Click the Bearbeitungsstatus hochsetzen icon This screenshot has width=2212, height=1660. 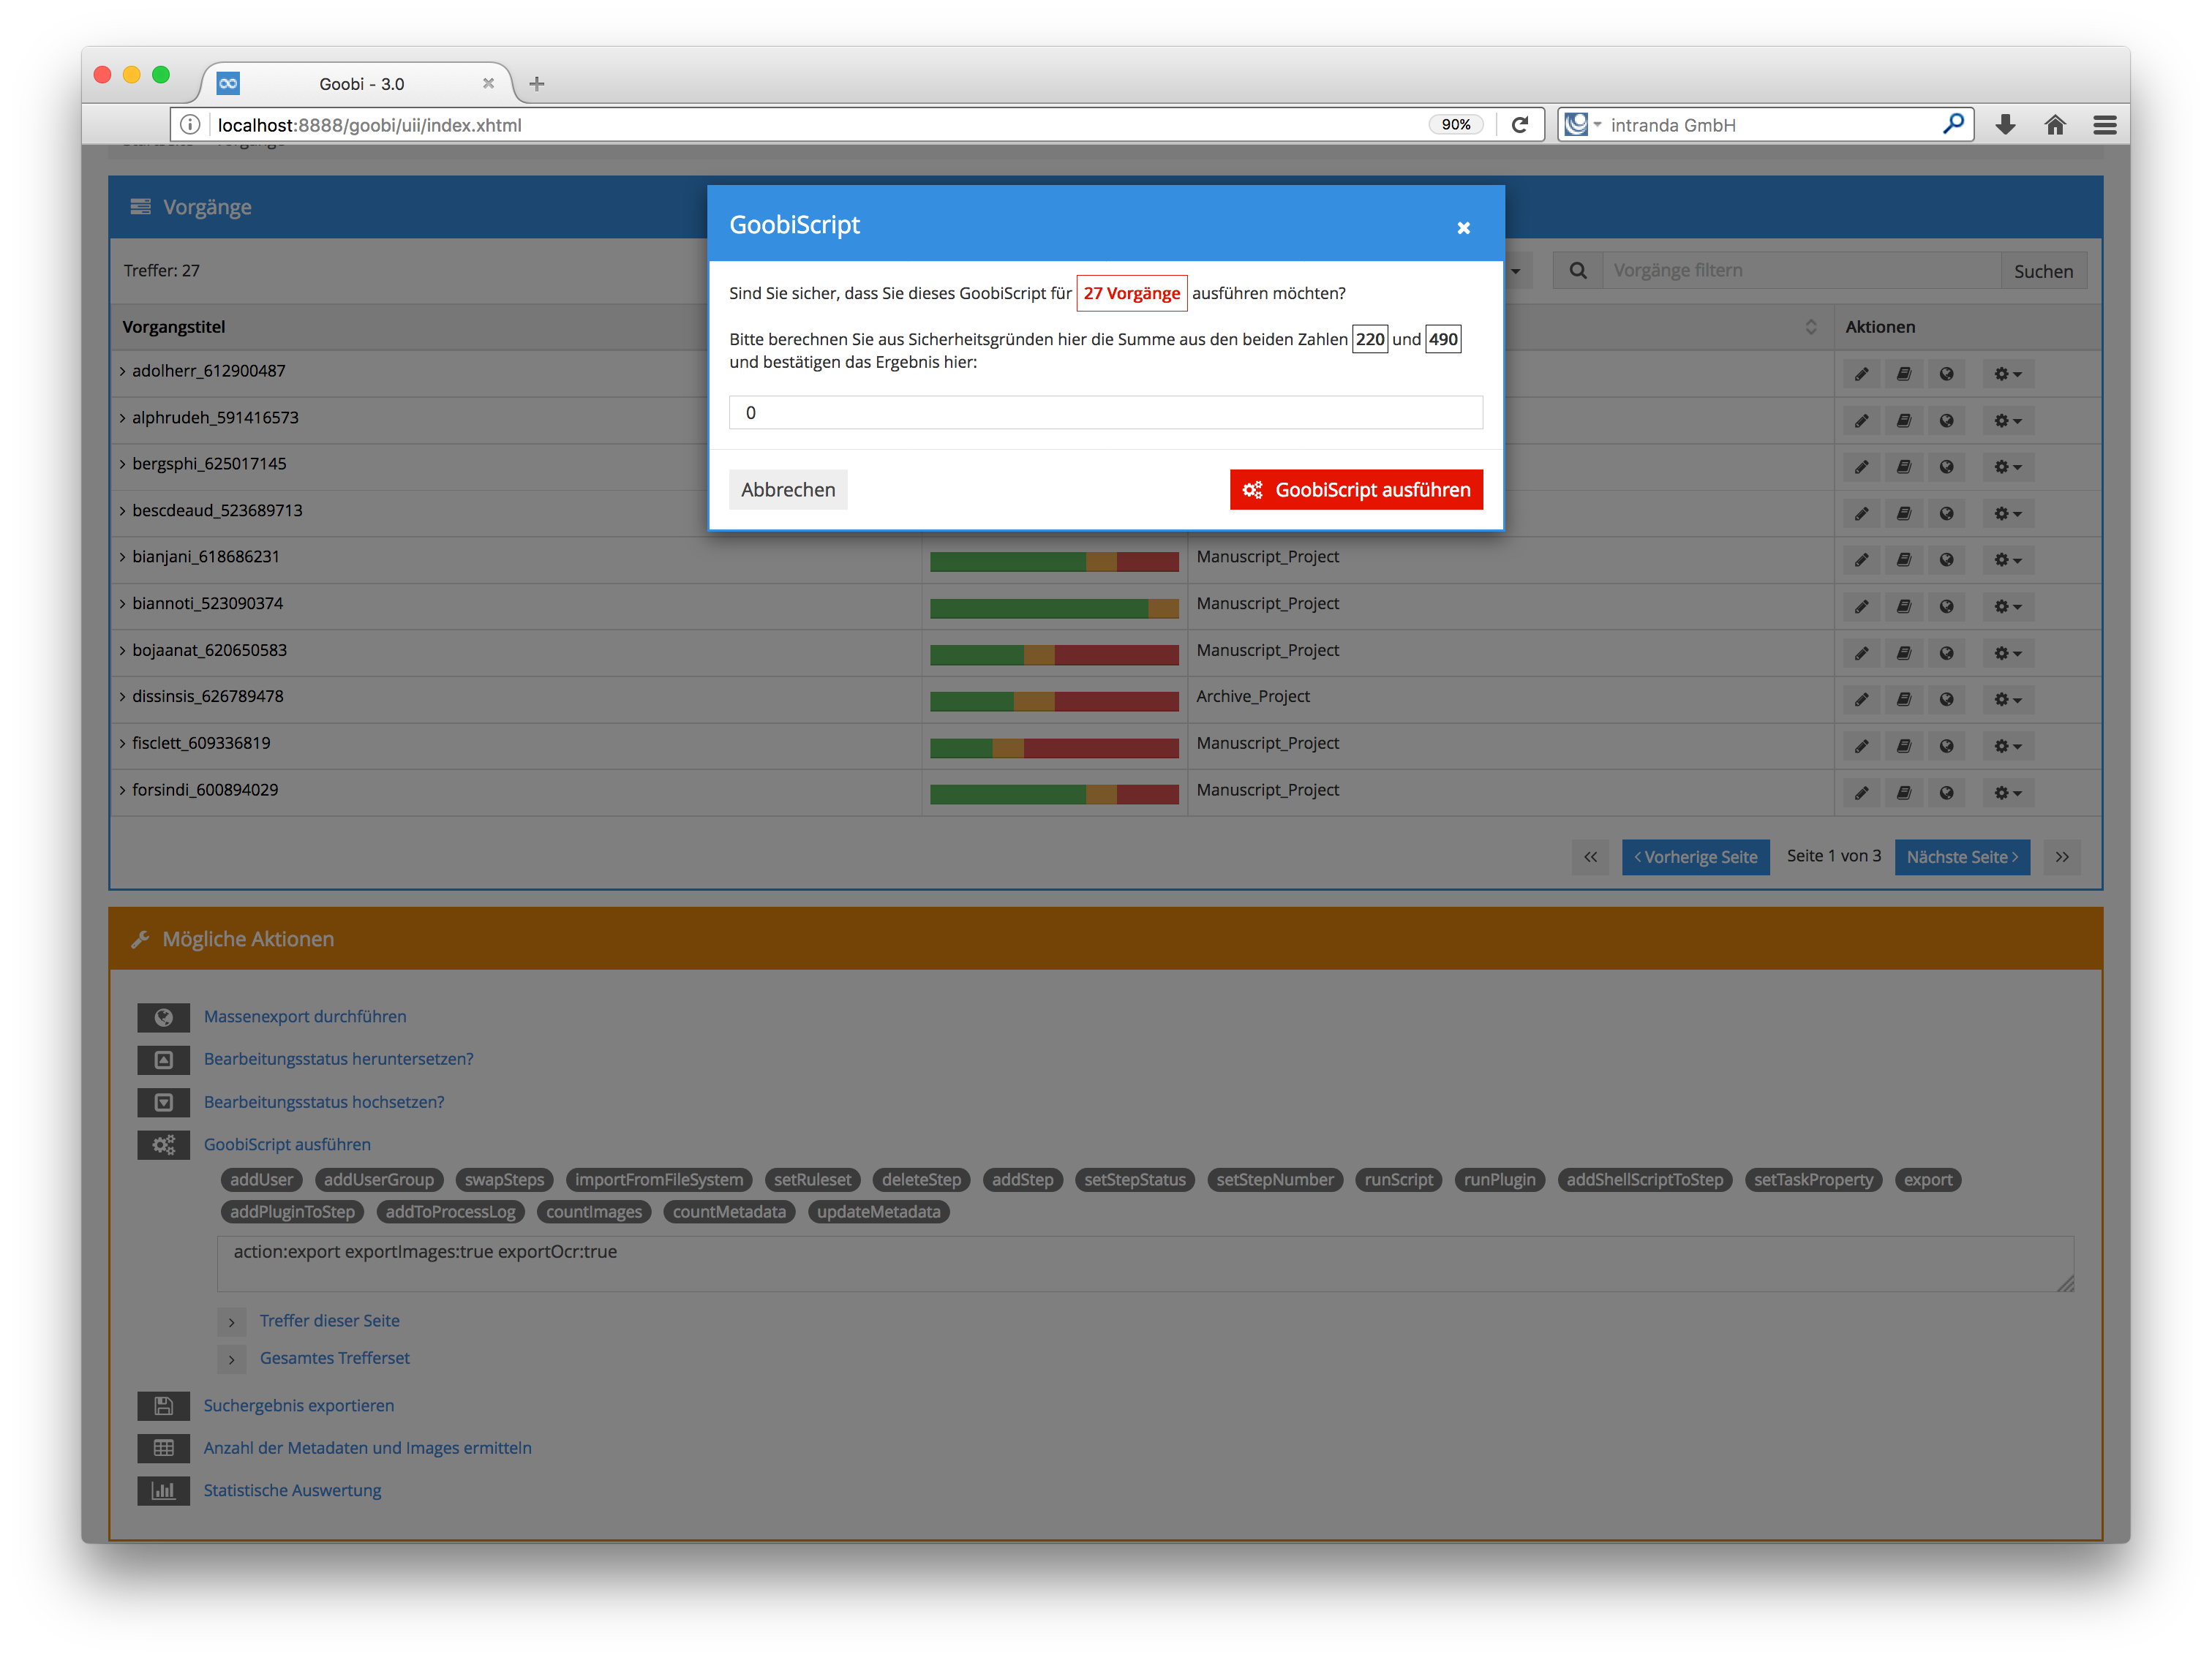(163, 1102)
